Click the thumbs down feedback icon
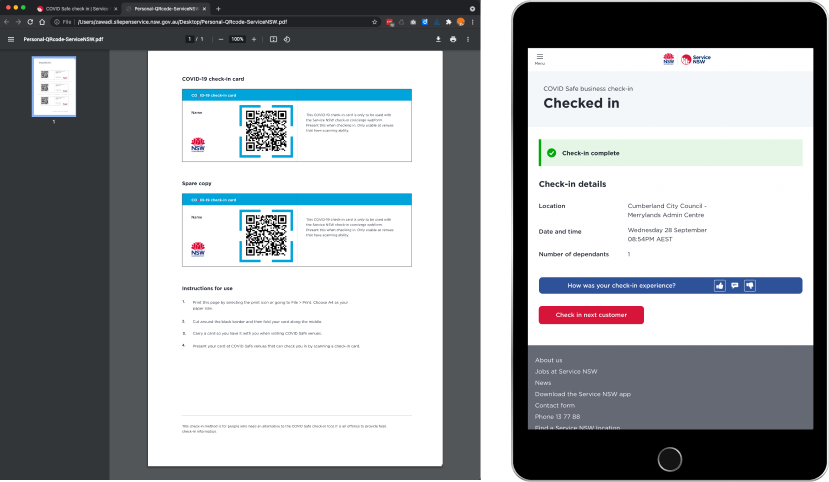829x482 pixels. 749,286
